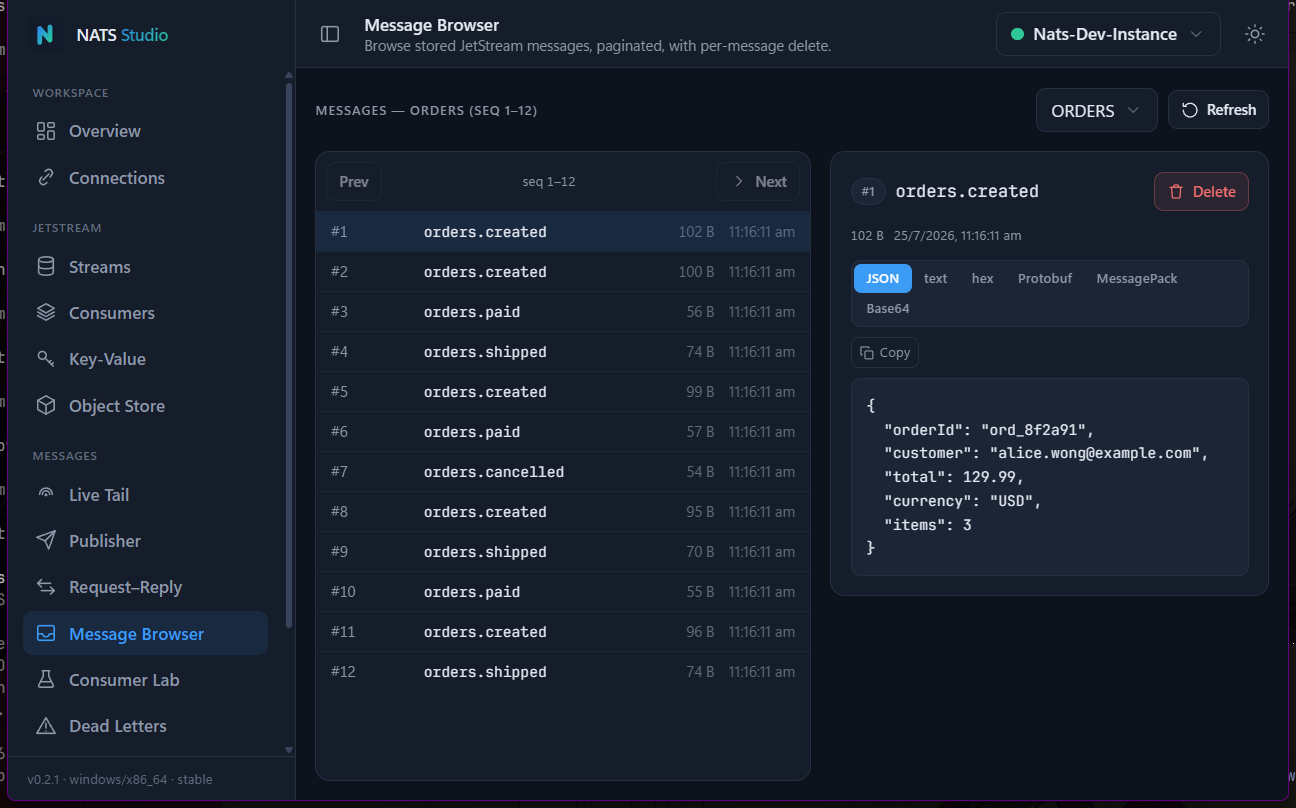
Task: Click the trash icon in Delete
Action: click(1176, 191)
